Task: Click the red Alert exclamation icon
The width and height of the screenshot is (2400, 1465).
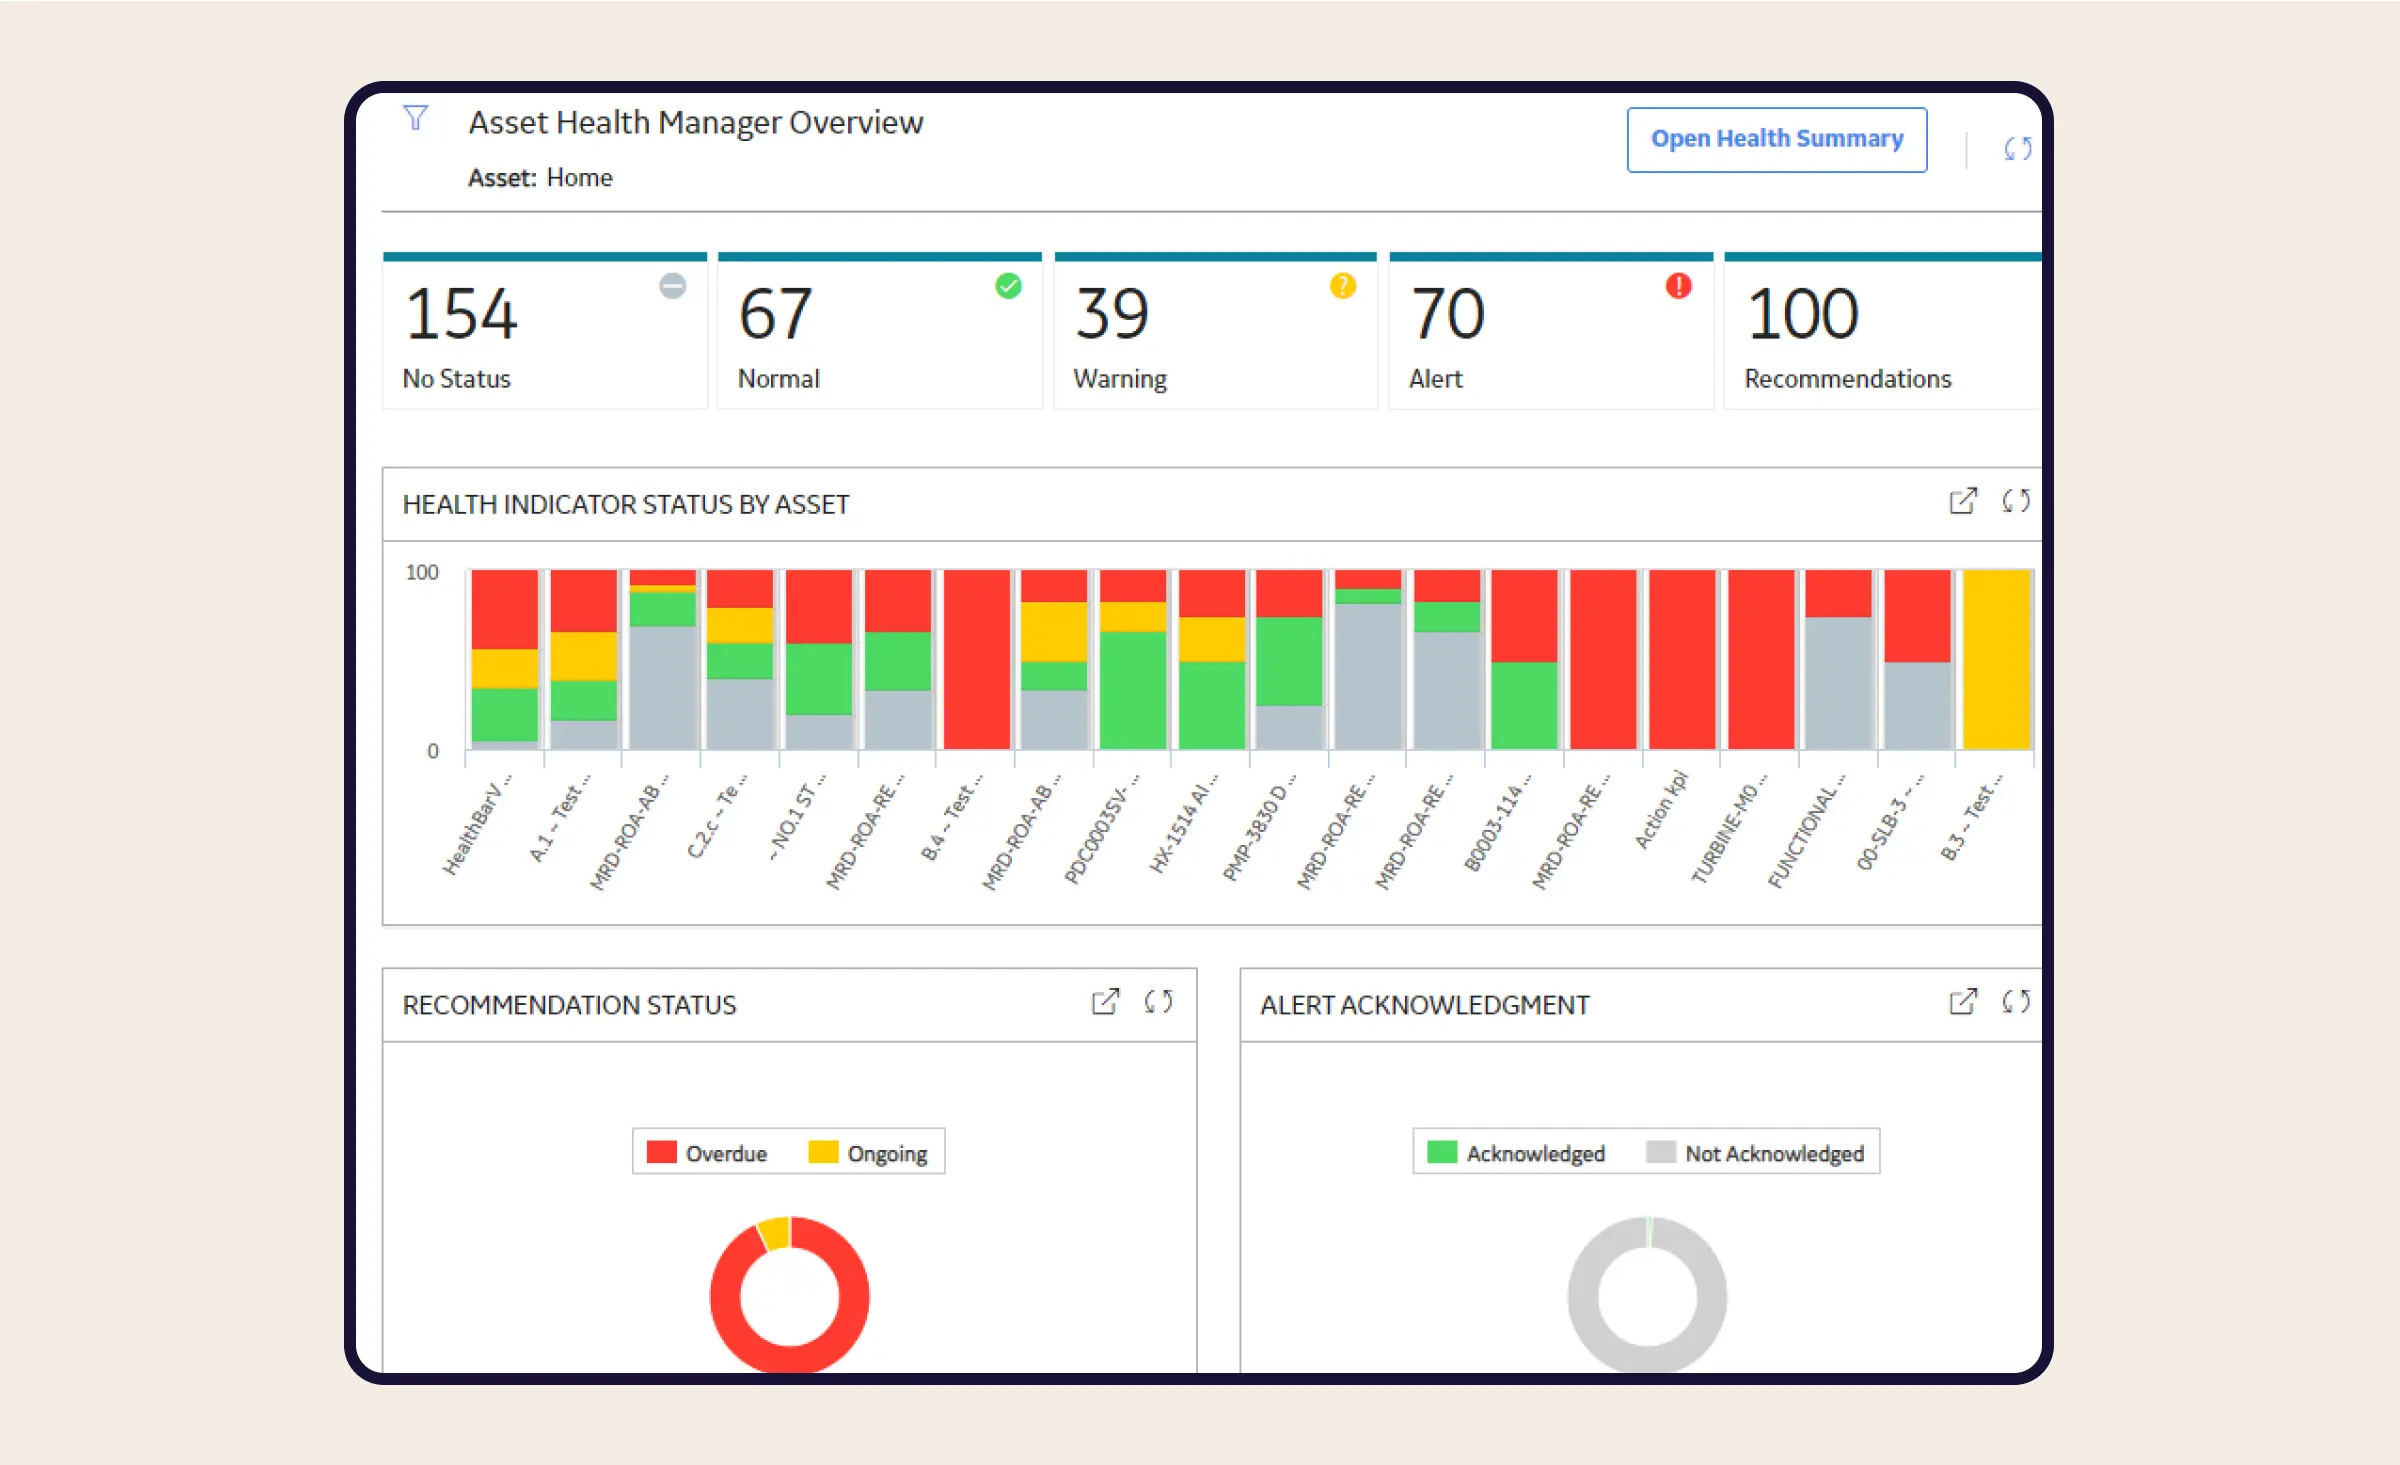Action: 1678,286
